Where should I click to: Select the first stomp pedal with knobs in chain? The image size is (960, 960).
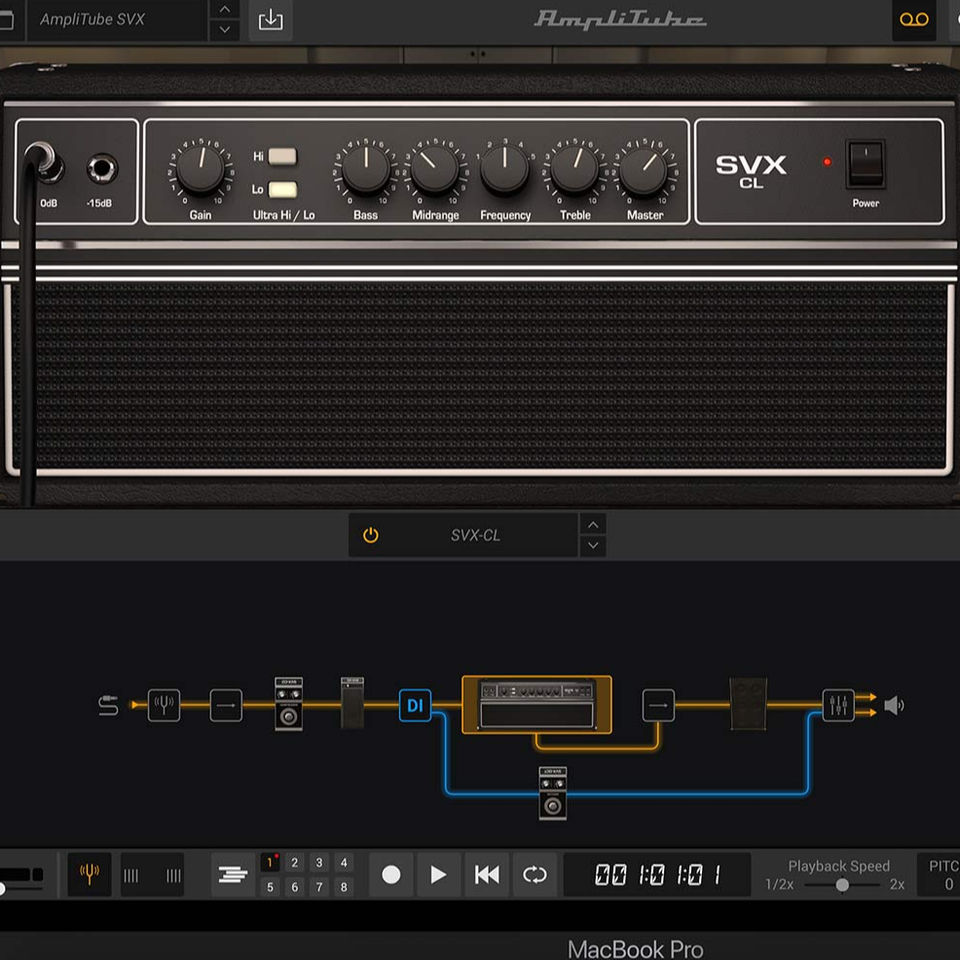coord(288,703)
